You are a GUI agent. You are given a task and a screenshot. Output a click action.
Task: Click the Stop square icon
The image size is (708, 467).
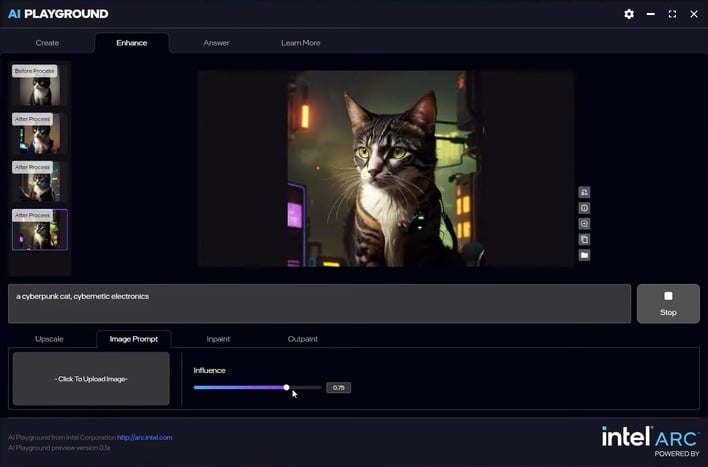tap(668, 296)
